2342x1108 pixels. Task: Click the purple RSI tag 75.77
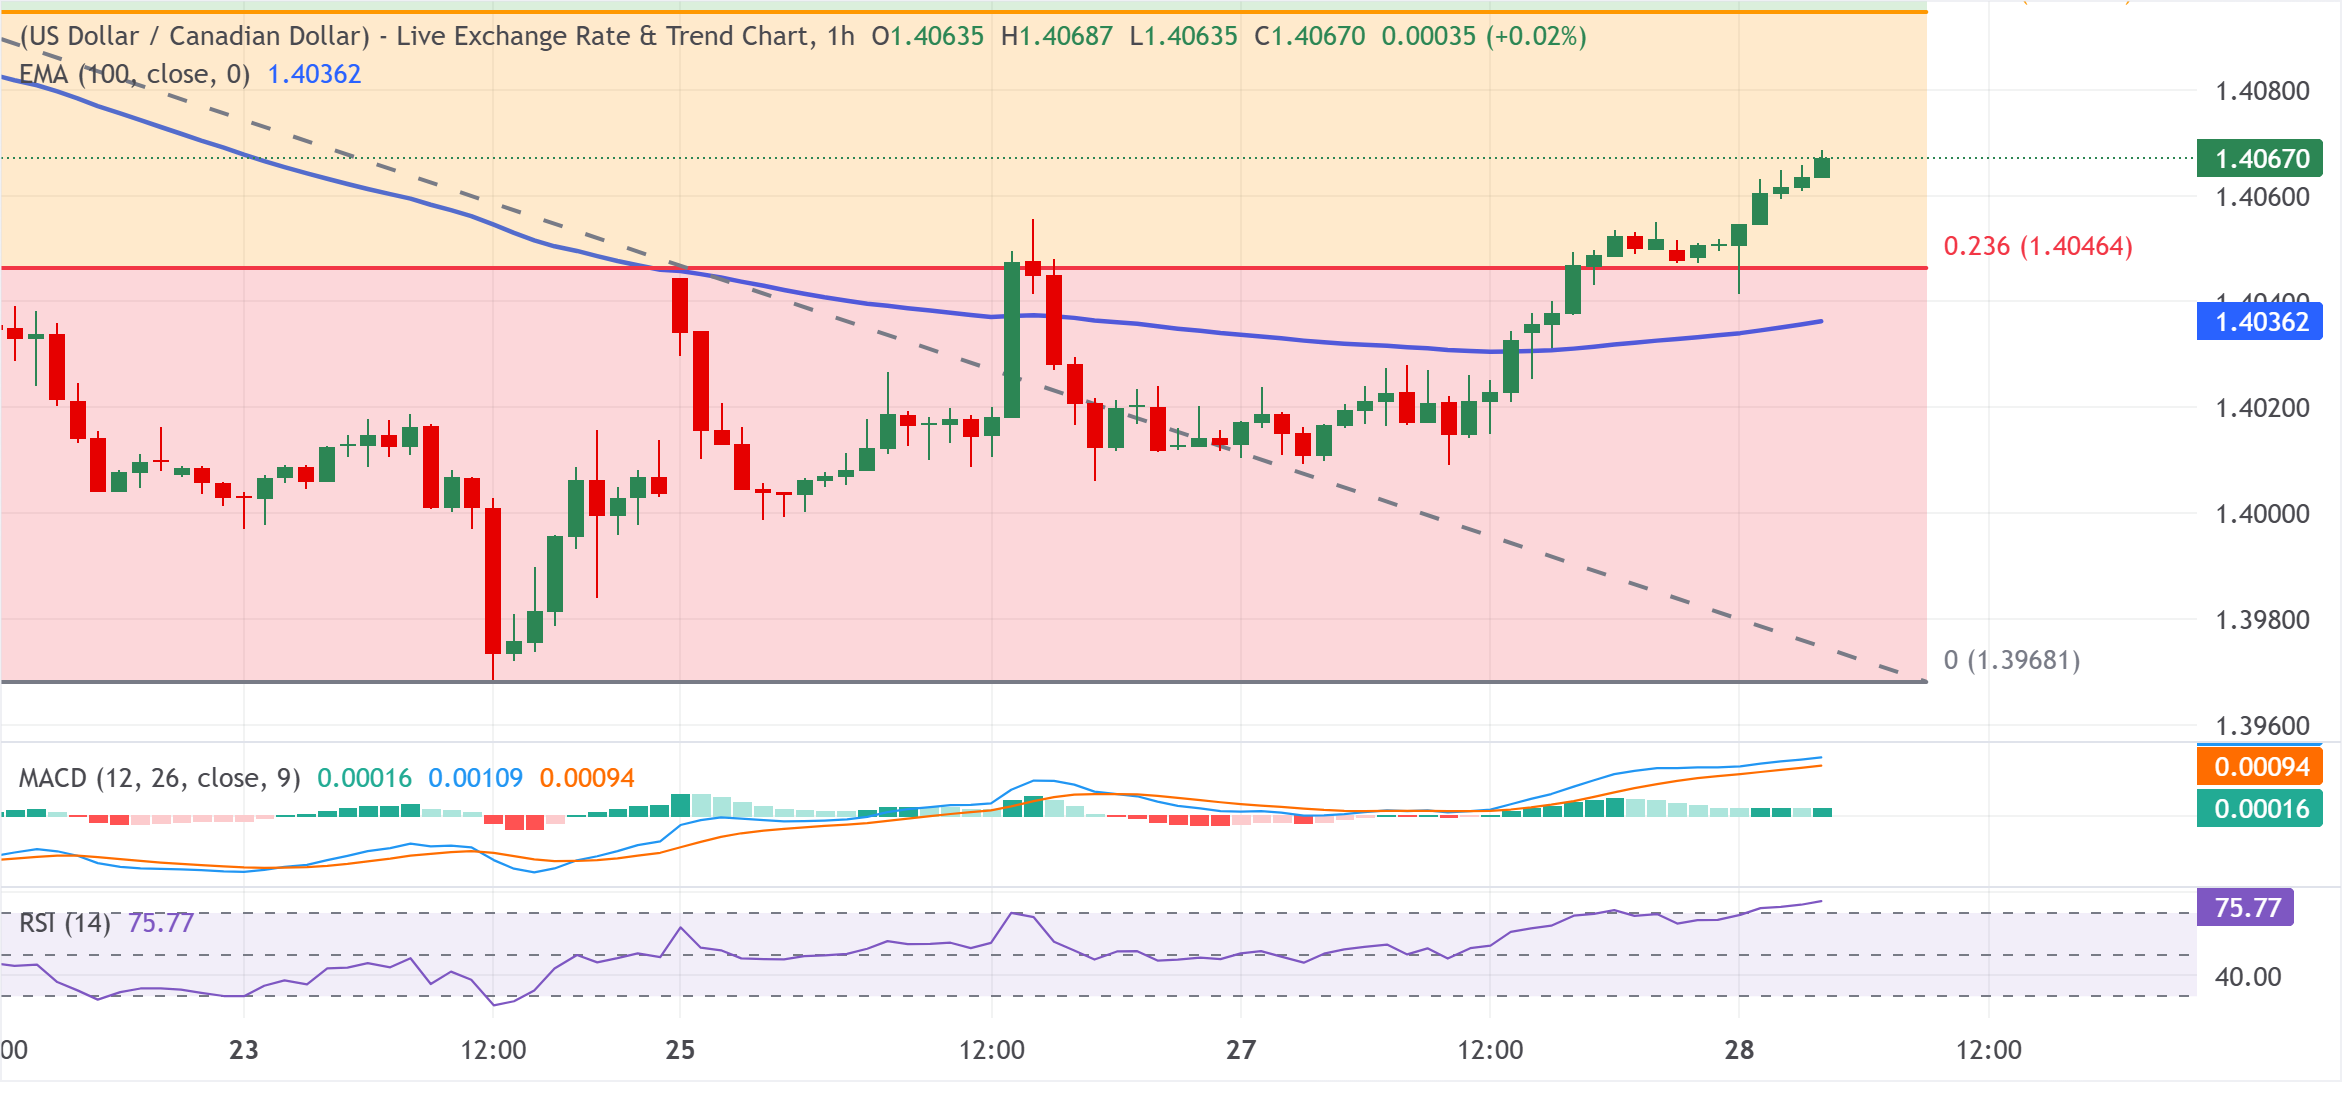click(x=2245, y=907)
